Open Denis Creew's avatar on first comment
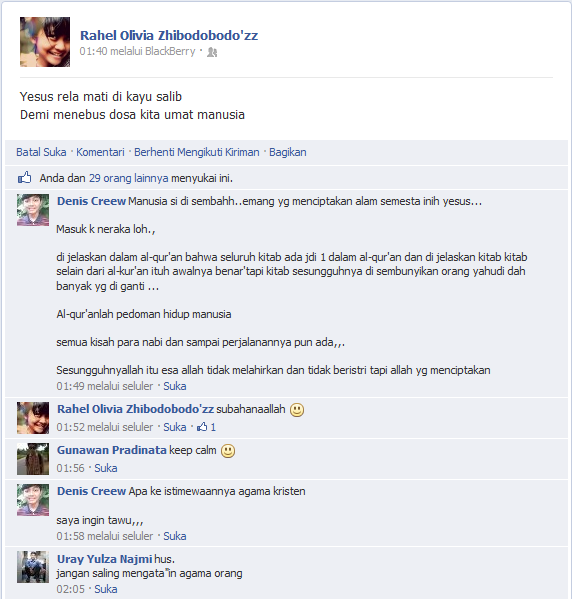 33,210
